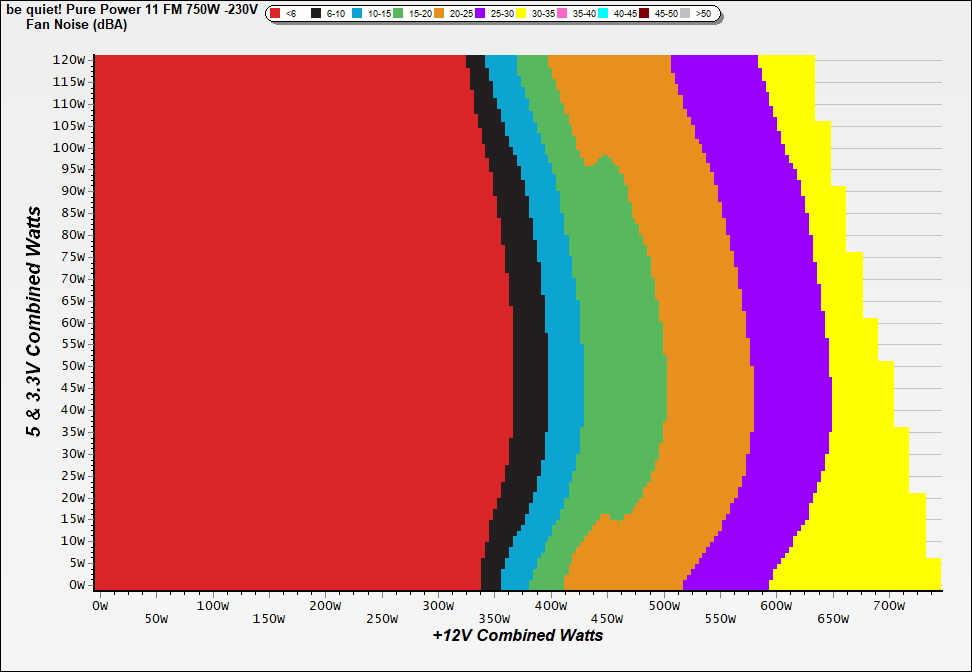Click the 60W tick on vertical axis

pyautogui.click(x=72, y=322)
